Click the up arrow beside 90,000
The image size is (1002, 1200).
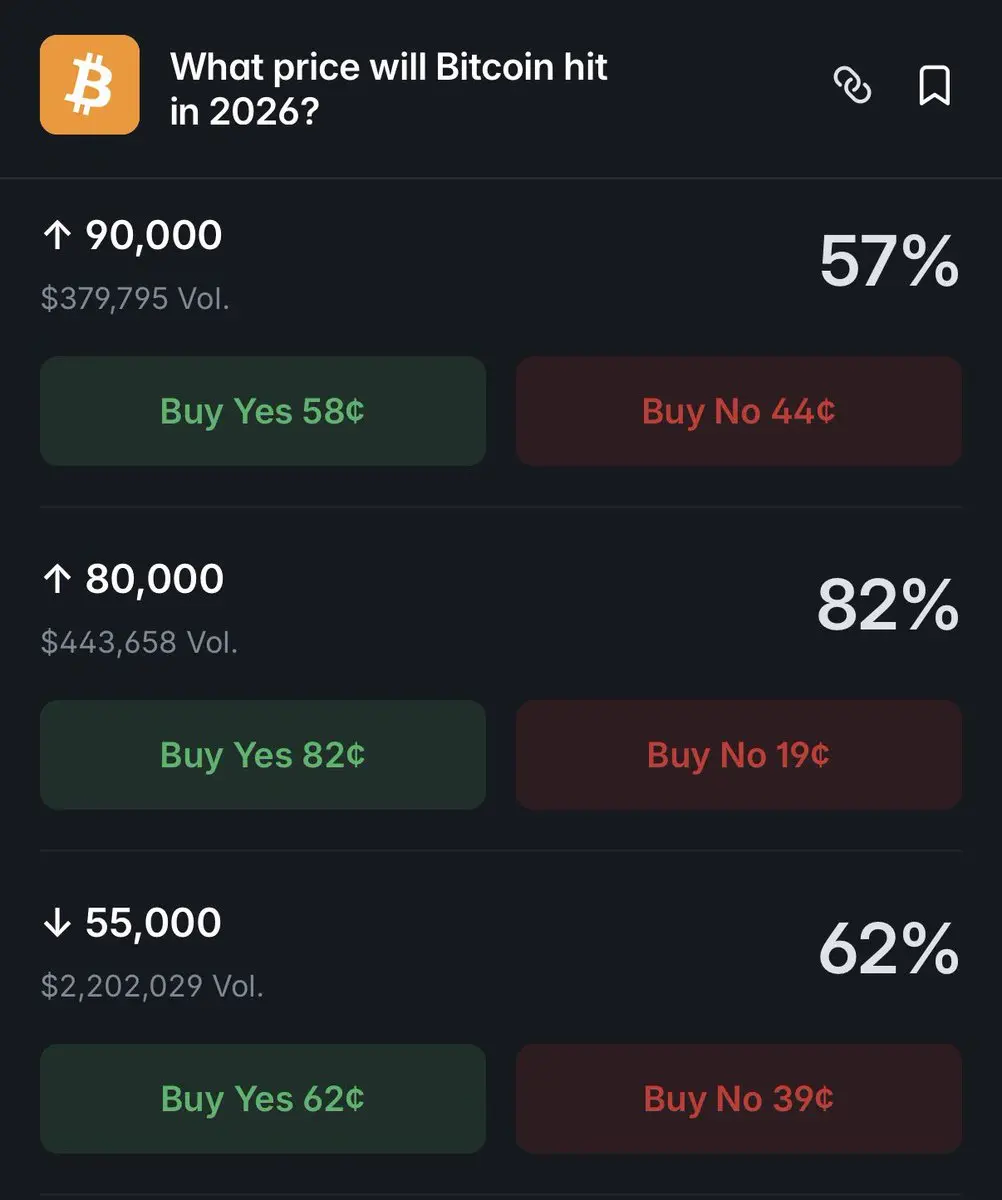click(58, 236)
